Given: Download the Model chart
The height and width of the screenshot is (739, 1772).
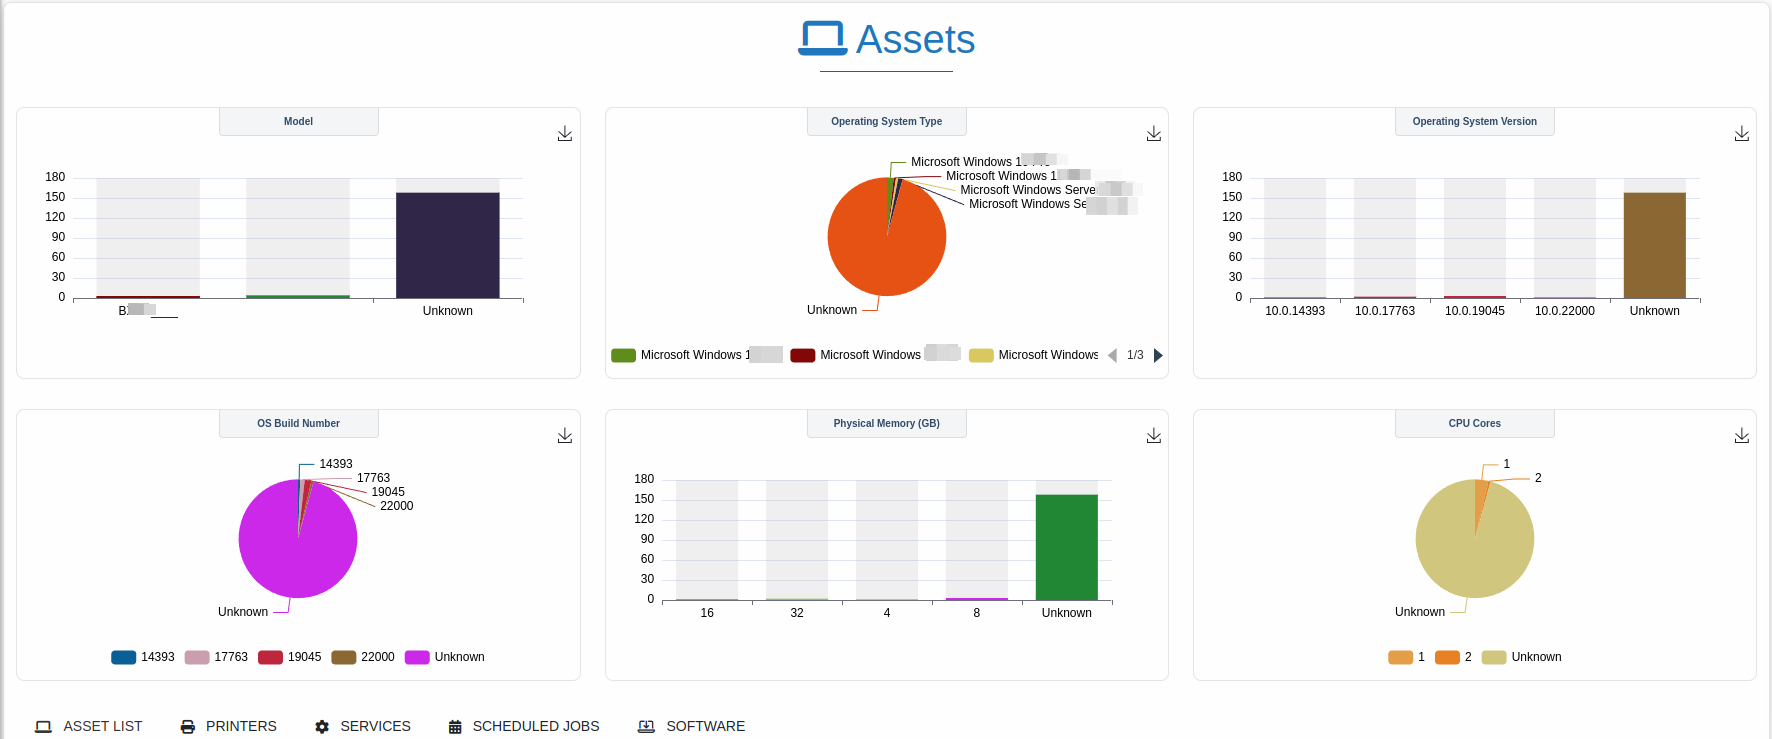Looking at the screenshot, I should click(565, 134).
